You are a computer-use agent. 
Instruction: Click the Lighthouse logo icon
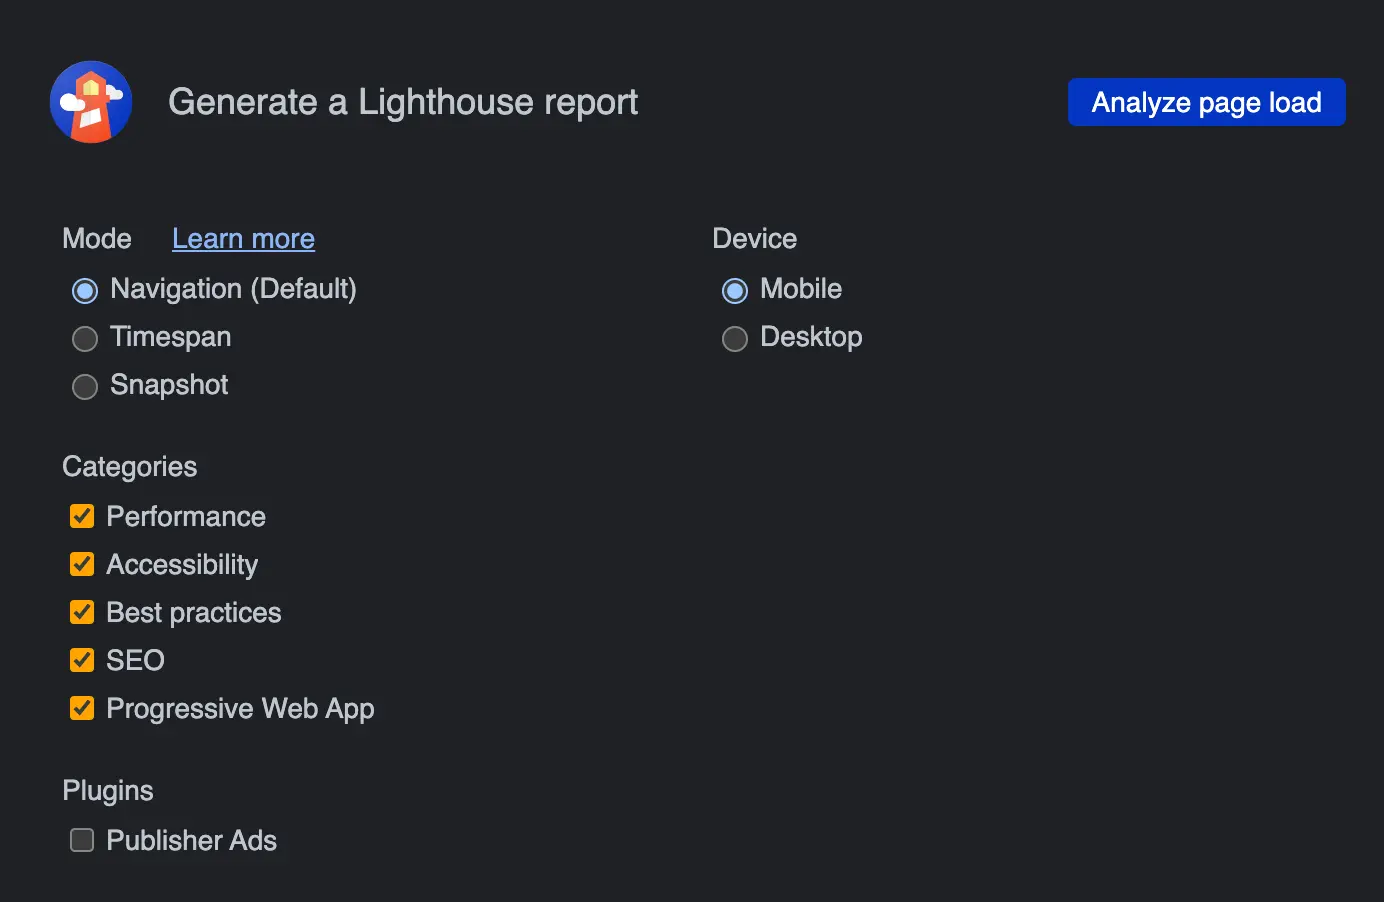91,102
